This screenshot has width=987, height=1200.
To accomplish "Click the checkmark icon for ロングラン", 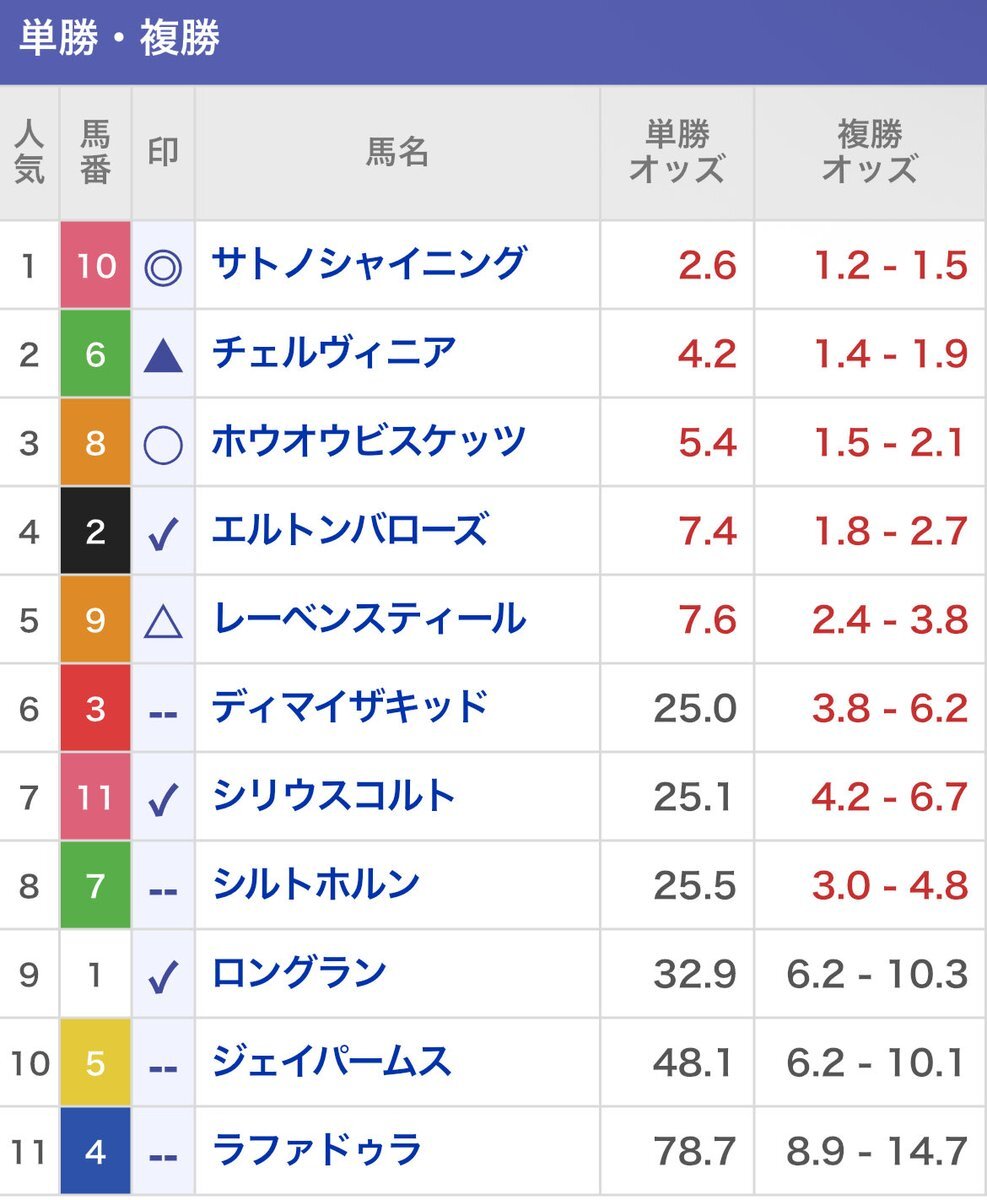I will pos(163,976).
